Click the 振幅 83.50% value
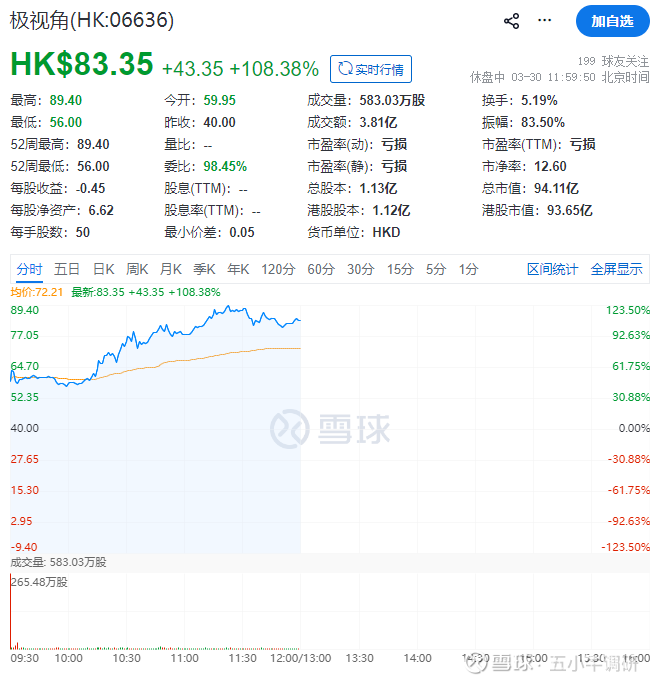This screenshot has height=683, width=657. (542, 122)
